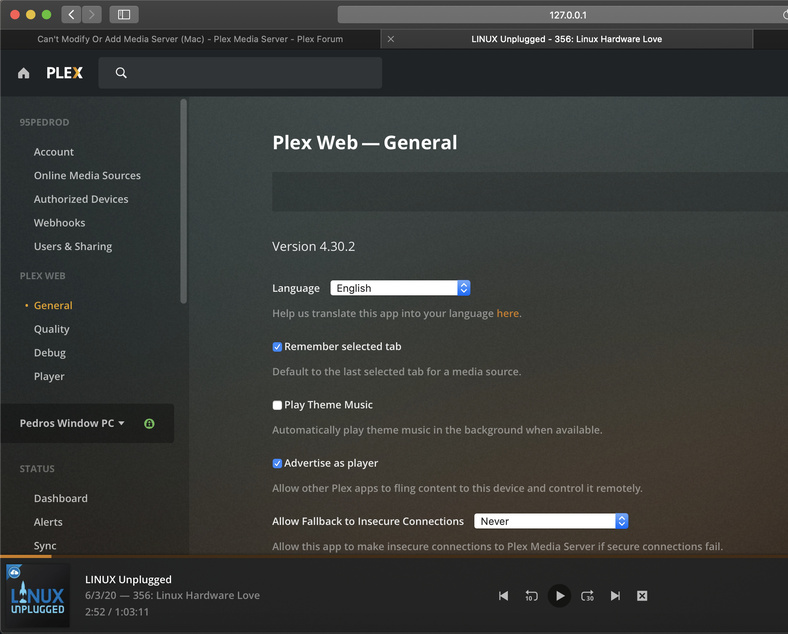Click the 'Version 4.30.2' text

pos(314,247)
